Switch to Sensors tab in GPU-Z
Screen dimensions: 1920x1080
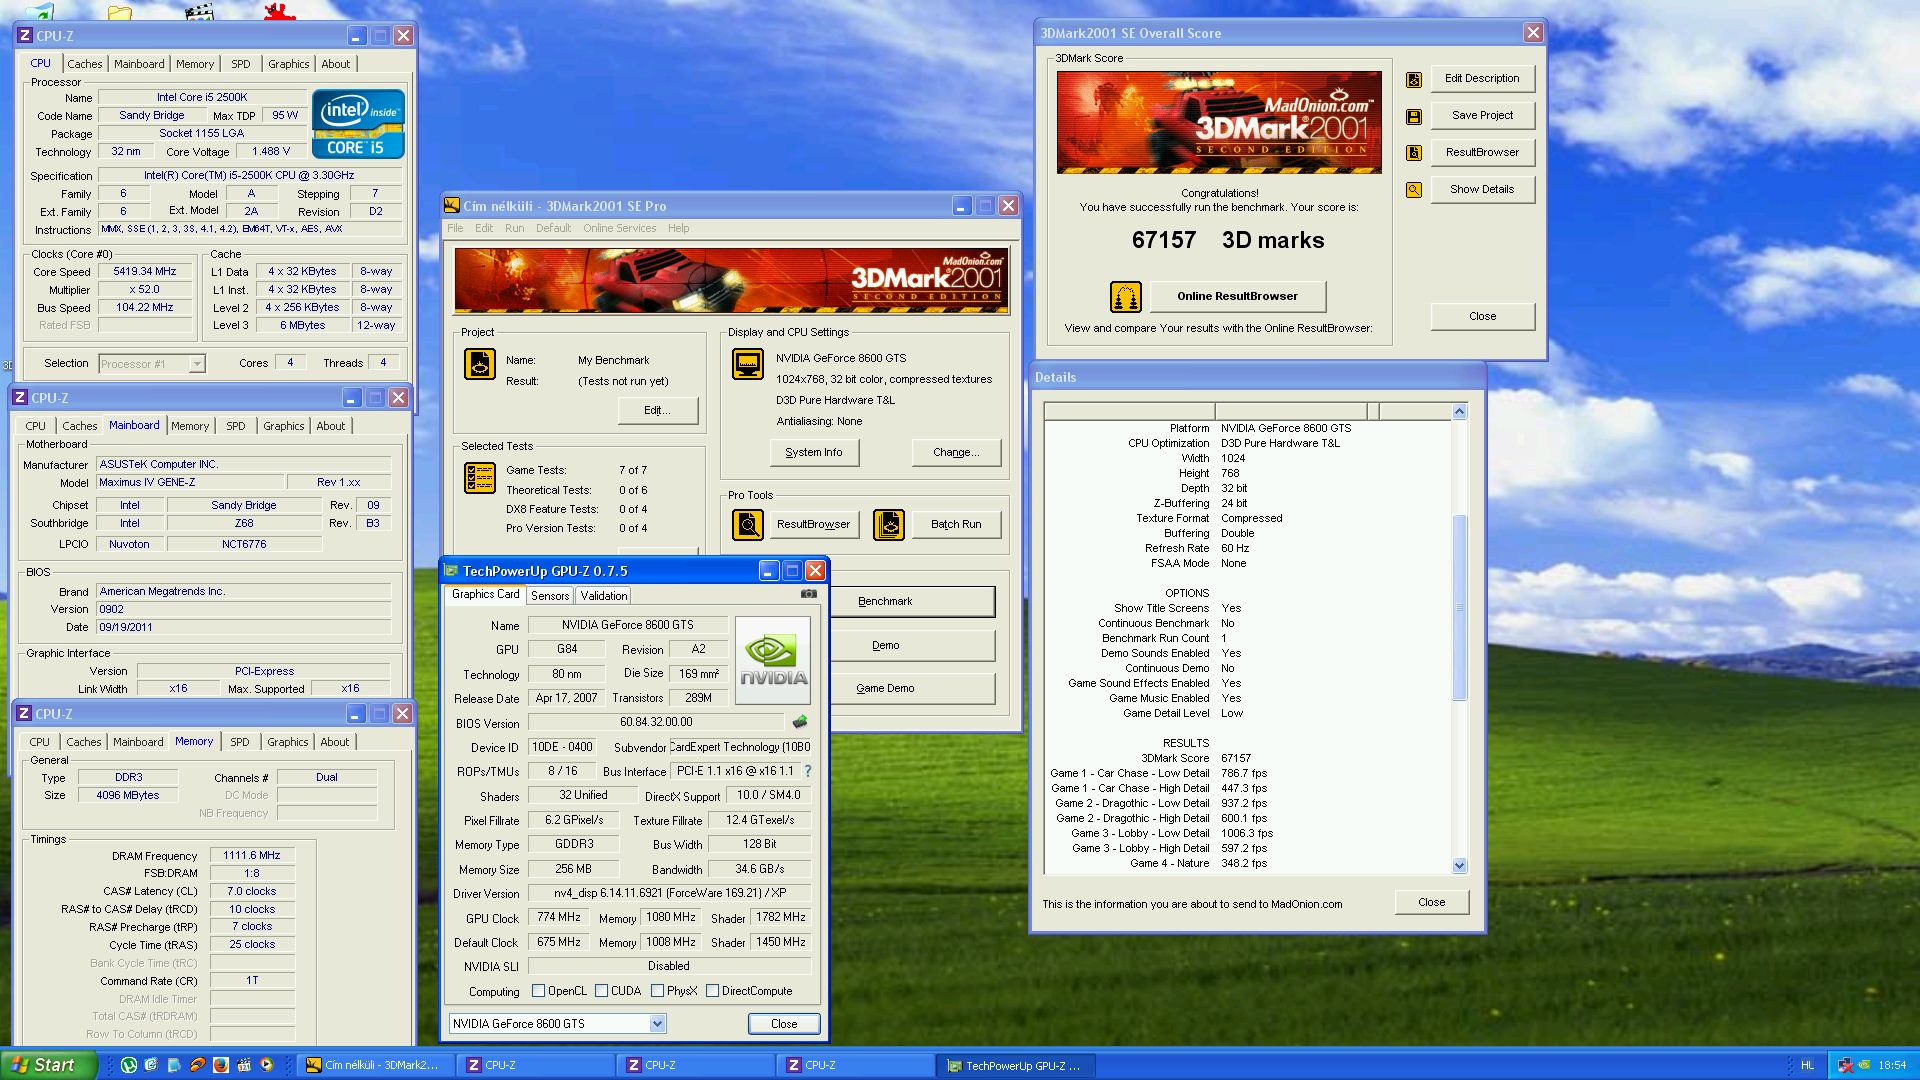550,596
